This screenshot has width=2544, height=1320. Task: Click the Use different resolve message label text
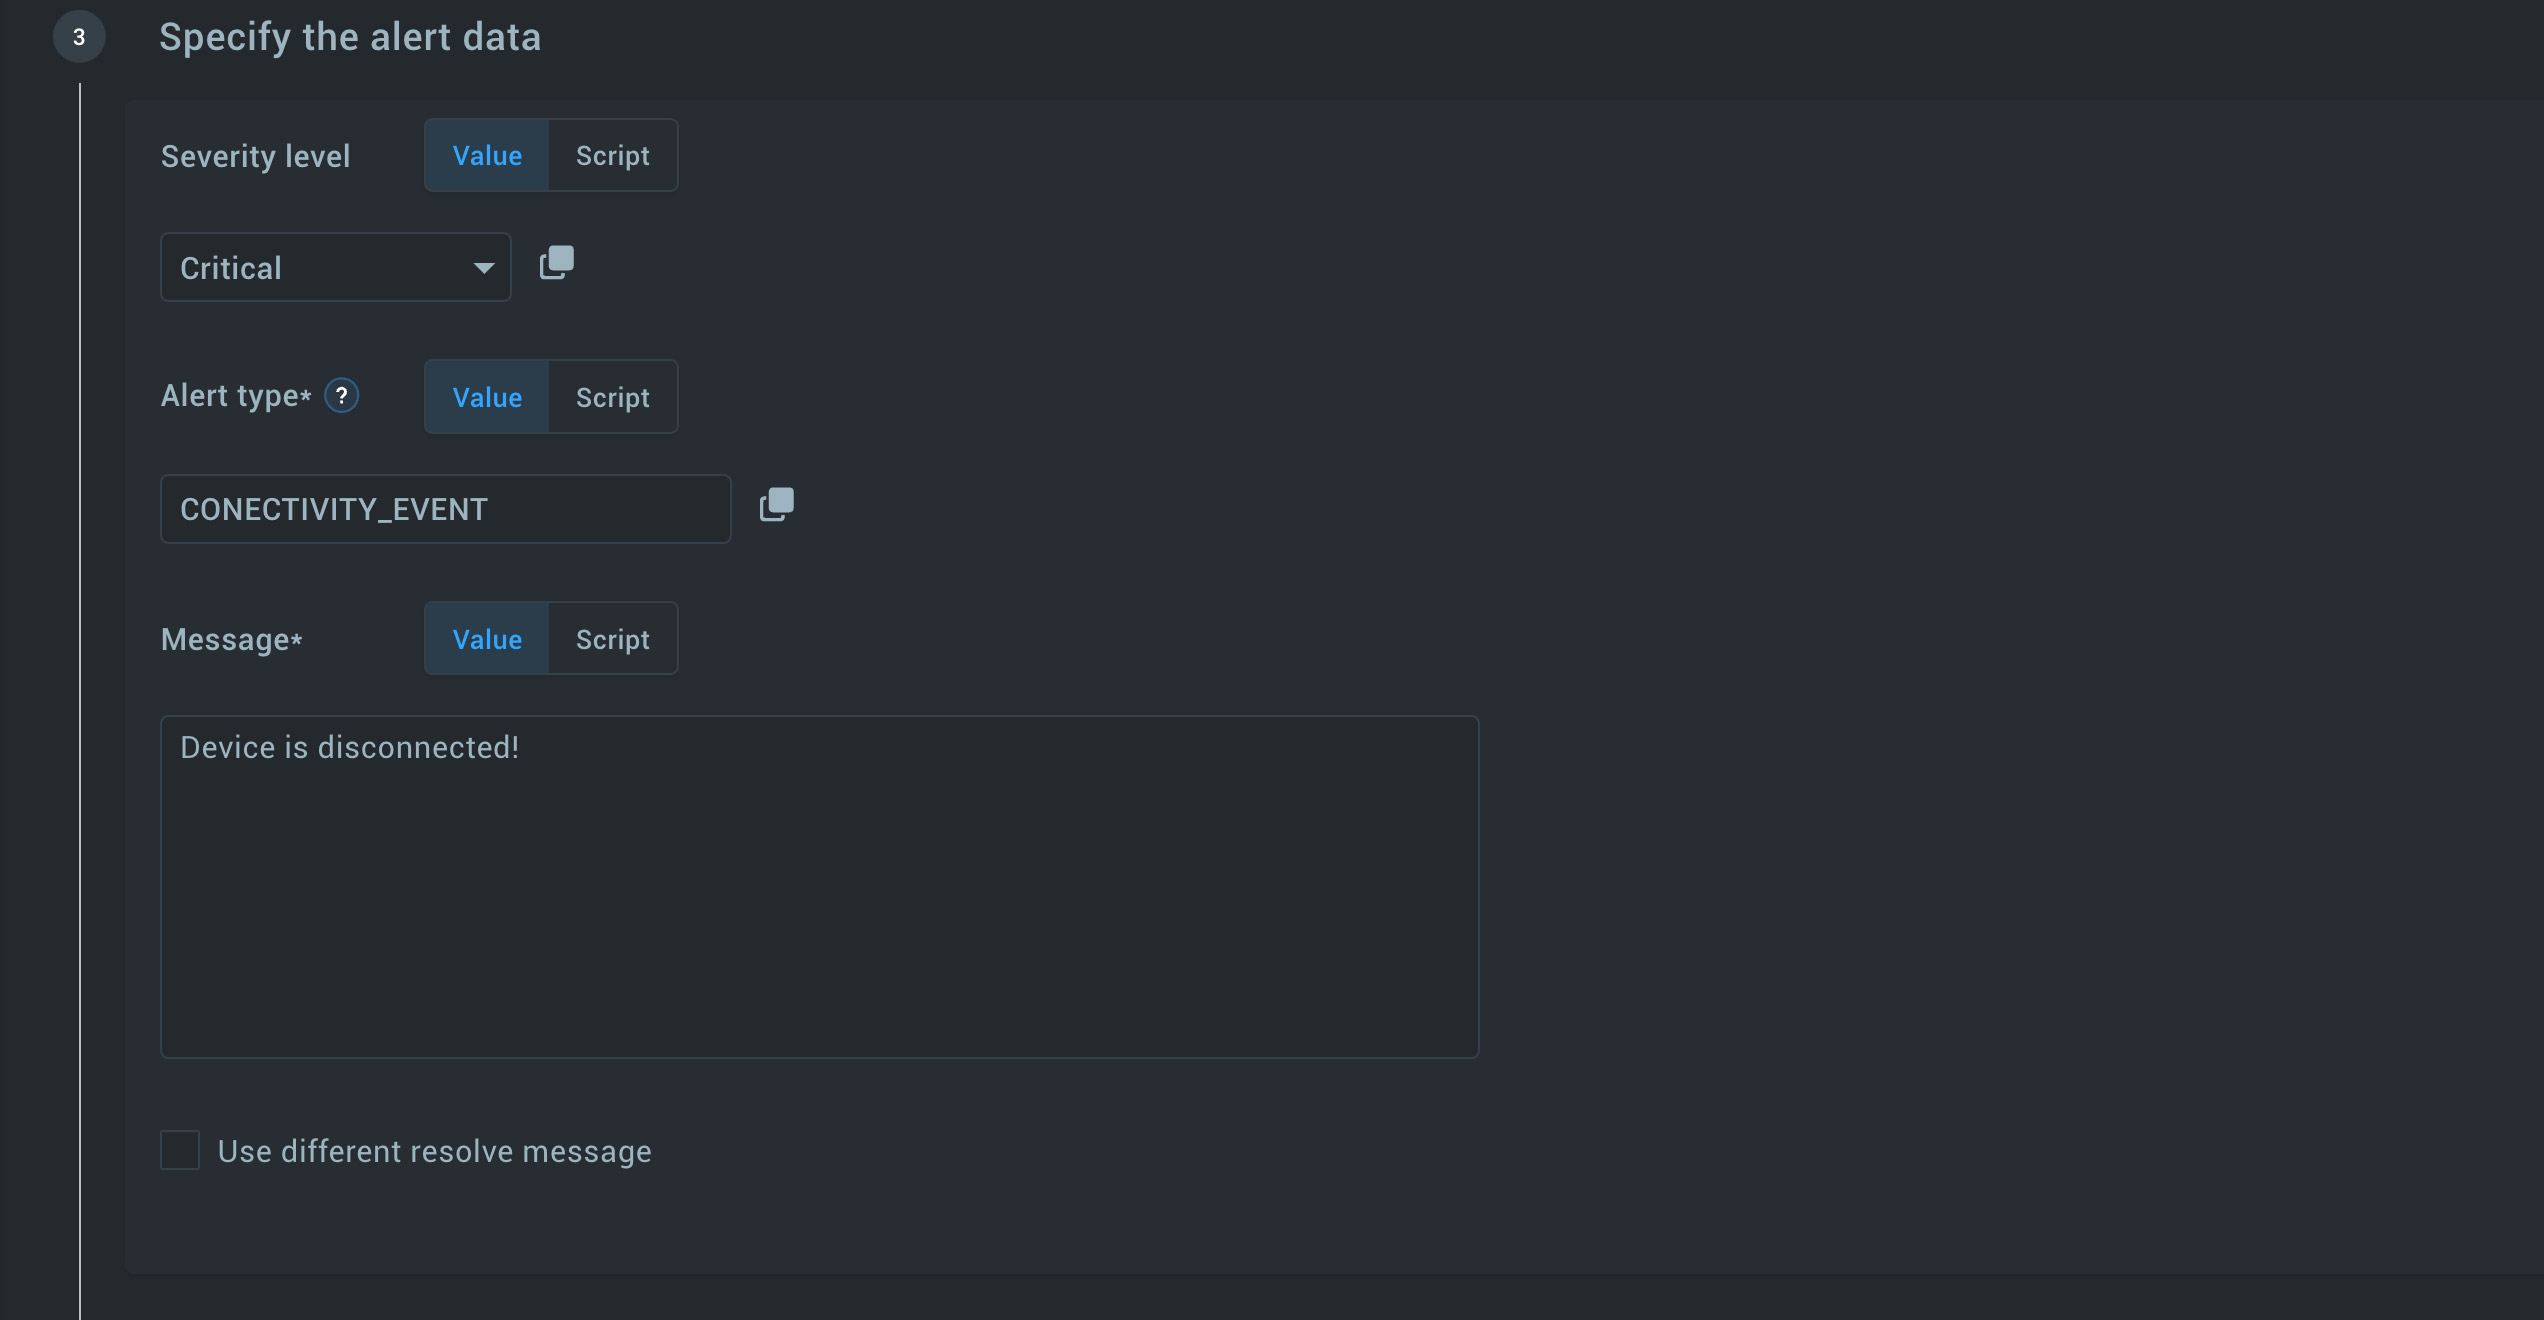435,1151
